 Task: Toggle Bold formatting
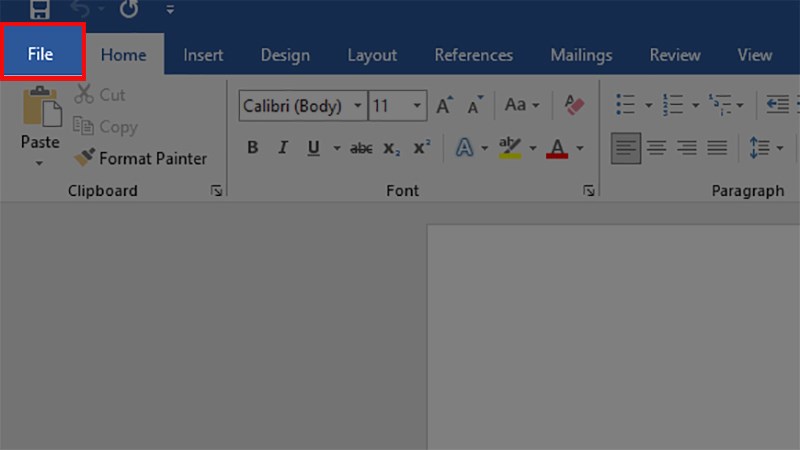[252, 148]
